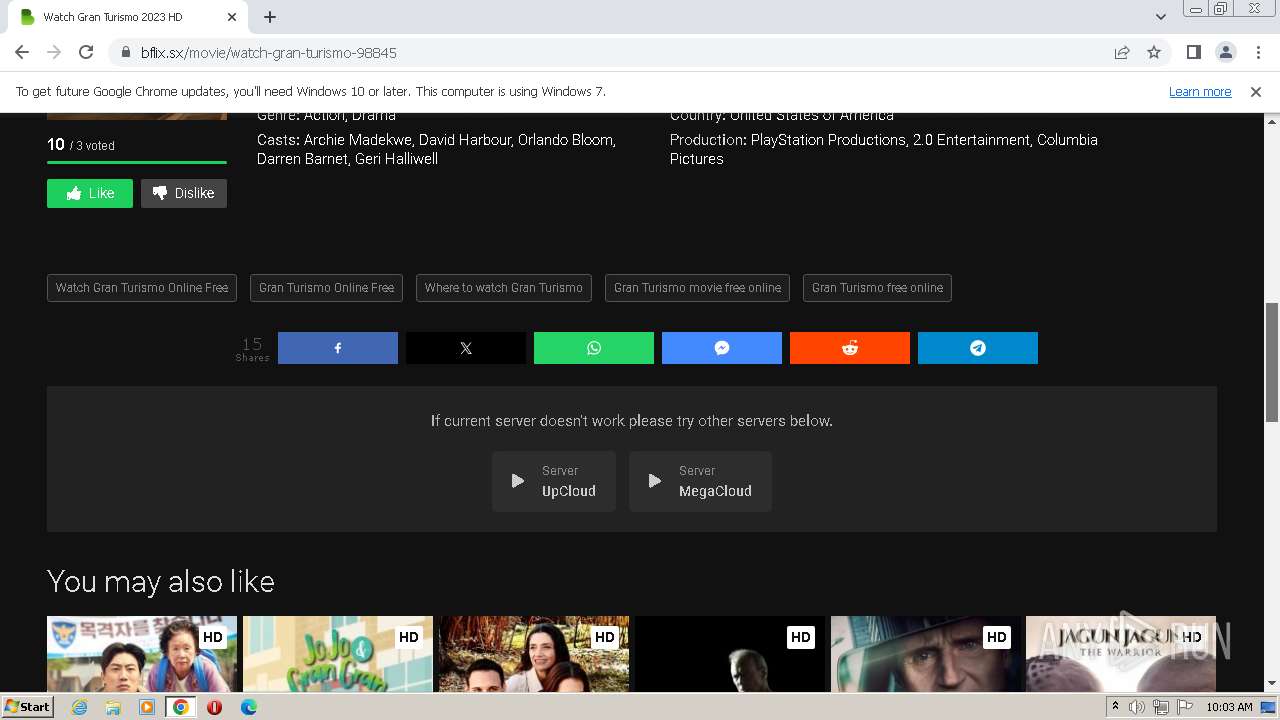Show hidden system tray icons
This screenshot has height=720, width=1280.
click(1115, 707)
